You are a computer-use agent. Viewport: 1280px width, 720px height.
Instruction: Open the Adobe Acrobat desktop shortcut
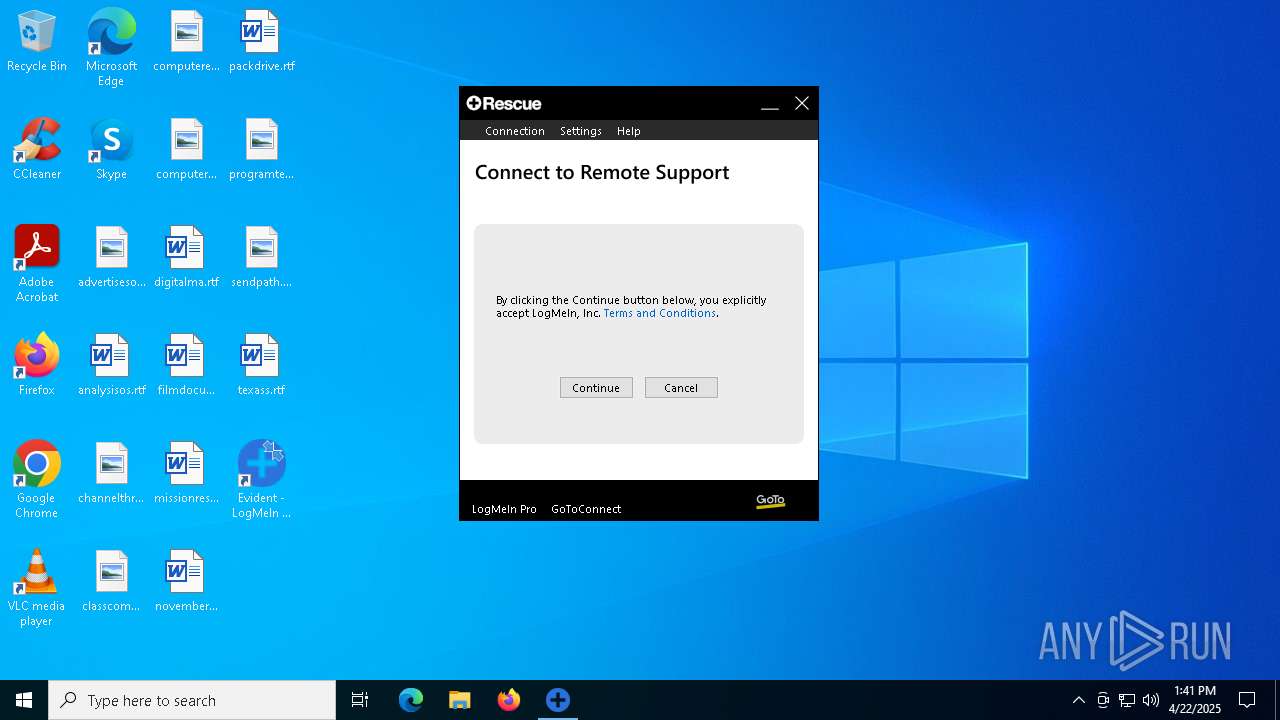coord(37,264)
